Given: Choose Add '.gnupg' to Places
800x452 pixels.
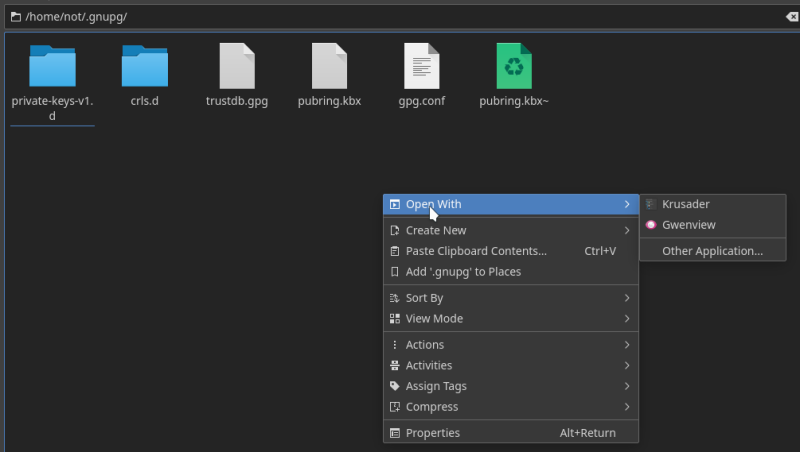Looking at the screenshot, I should coord(511,272).
